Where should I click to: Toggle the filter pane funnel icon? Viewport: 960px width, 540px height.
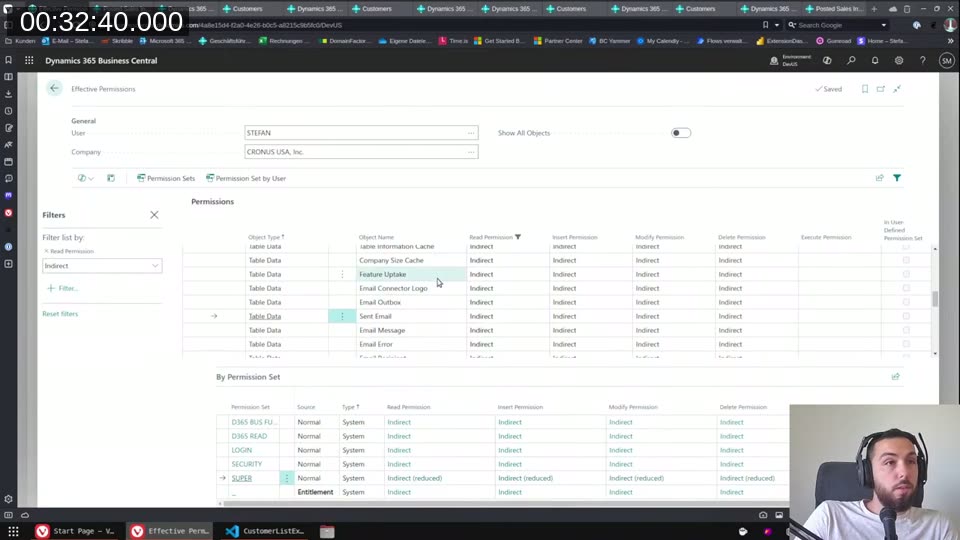(897, 178)
